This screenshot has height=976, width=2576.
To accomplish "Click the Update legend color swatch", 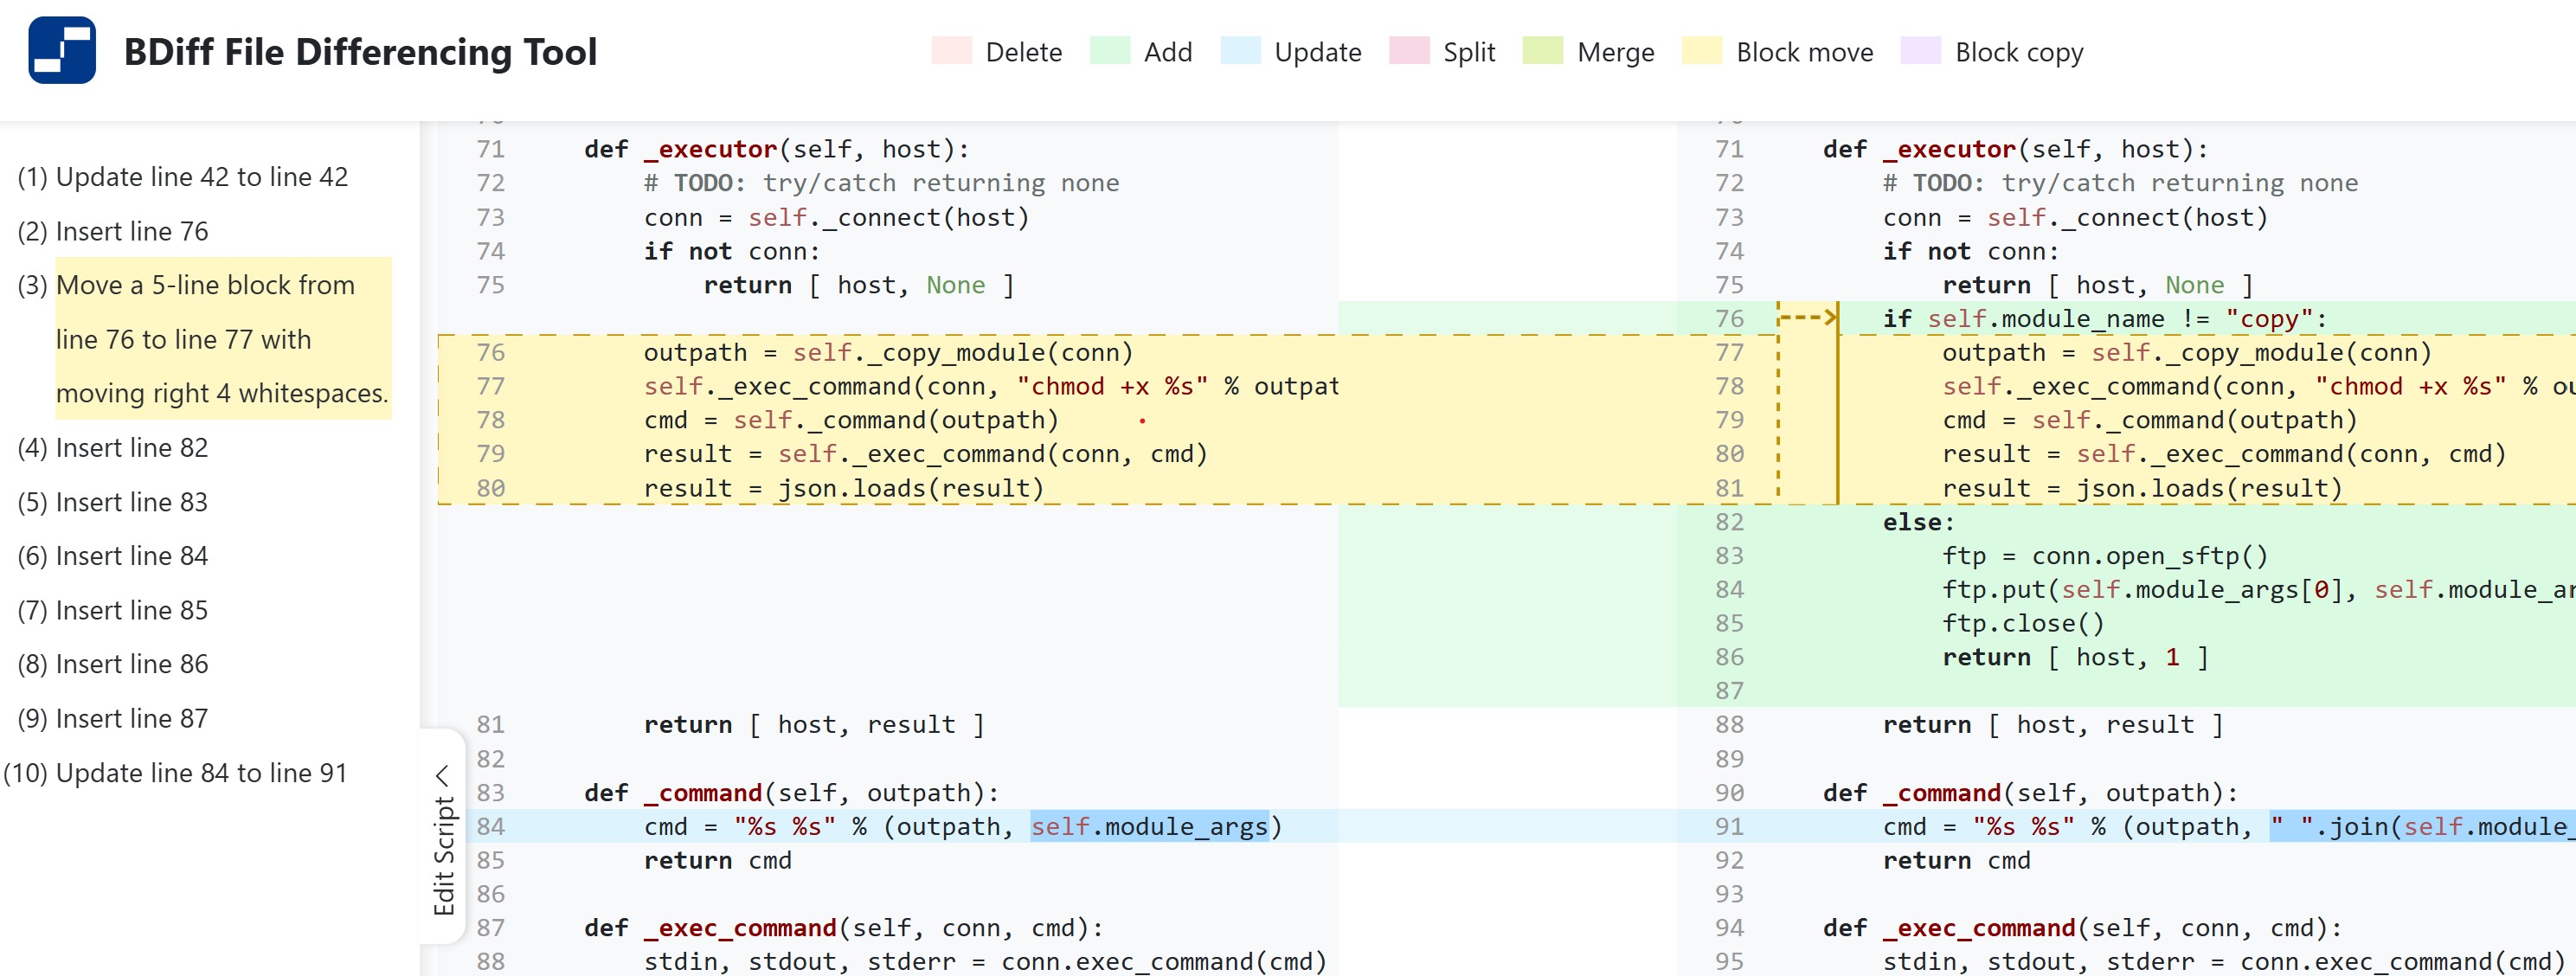I will pyautogui.click(x=1240, y=51).
